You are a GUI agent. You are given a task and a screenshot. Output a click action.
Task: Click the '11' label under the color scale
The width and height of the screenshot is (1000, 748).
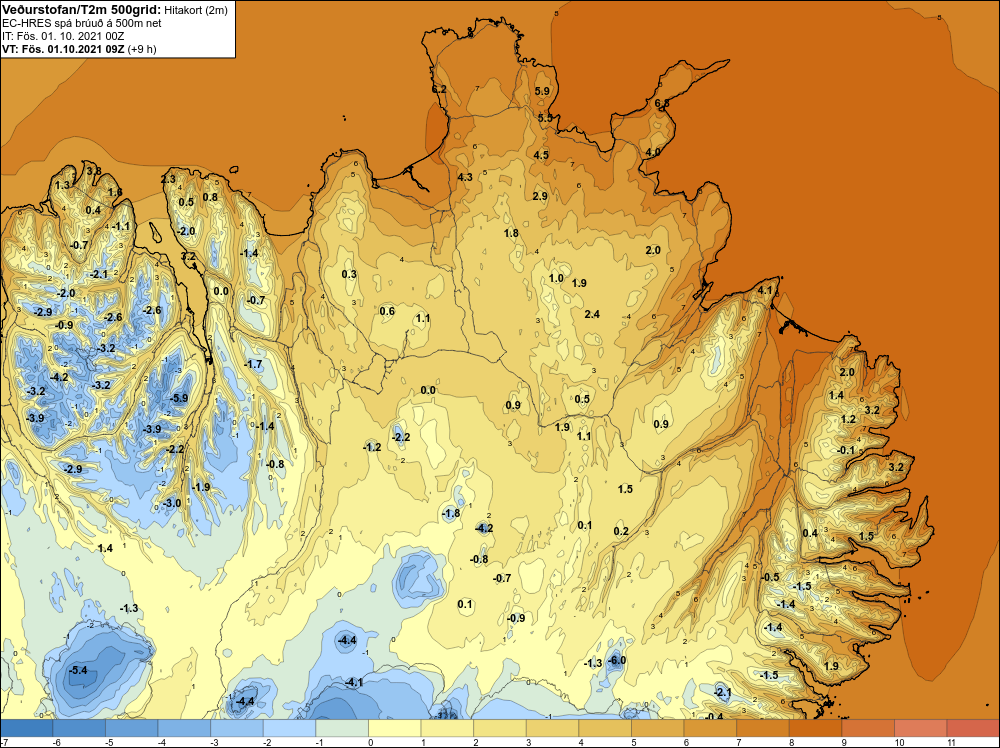click(x=952, y=742)
